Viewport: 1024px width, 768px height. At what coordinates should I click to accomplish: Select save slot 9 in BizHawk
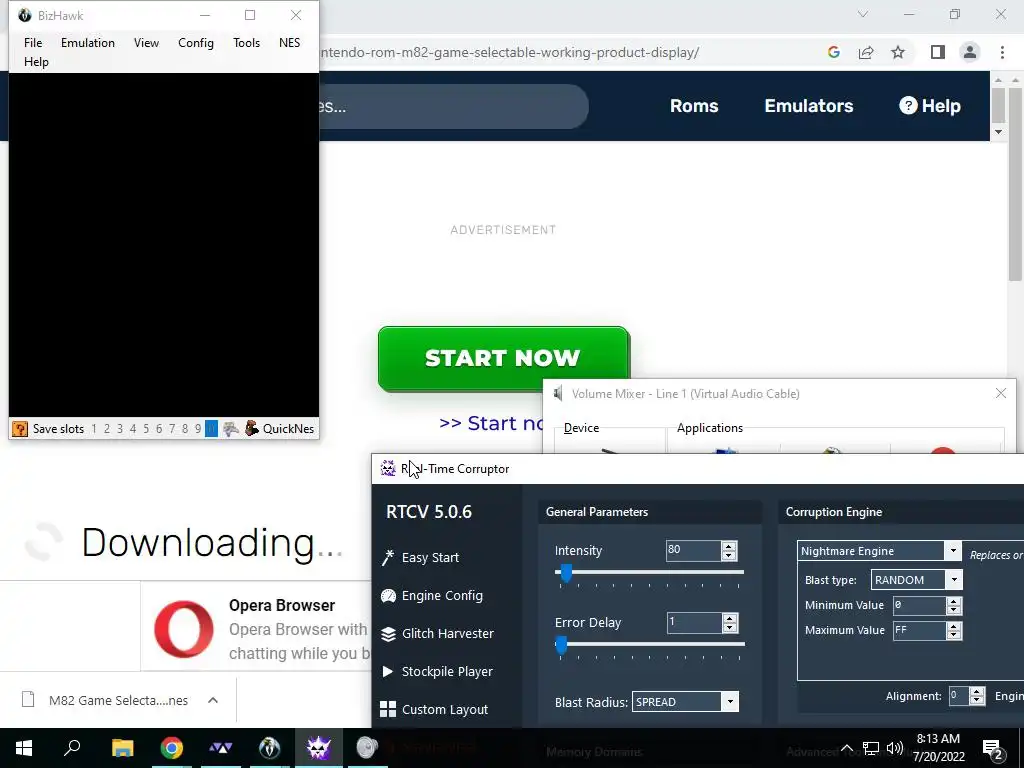coord(198,429)
